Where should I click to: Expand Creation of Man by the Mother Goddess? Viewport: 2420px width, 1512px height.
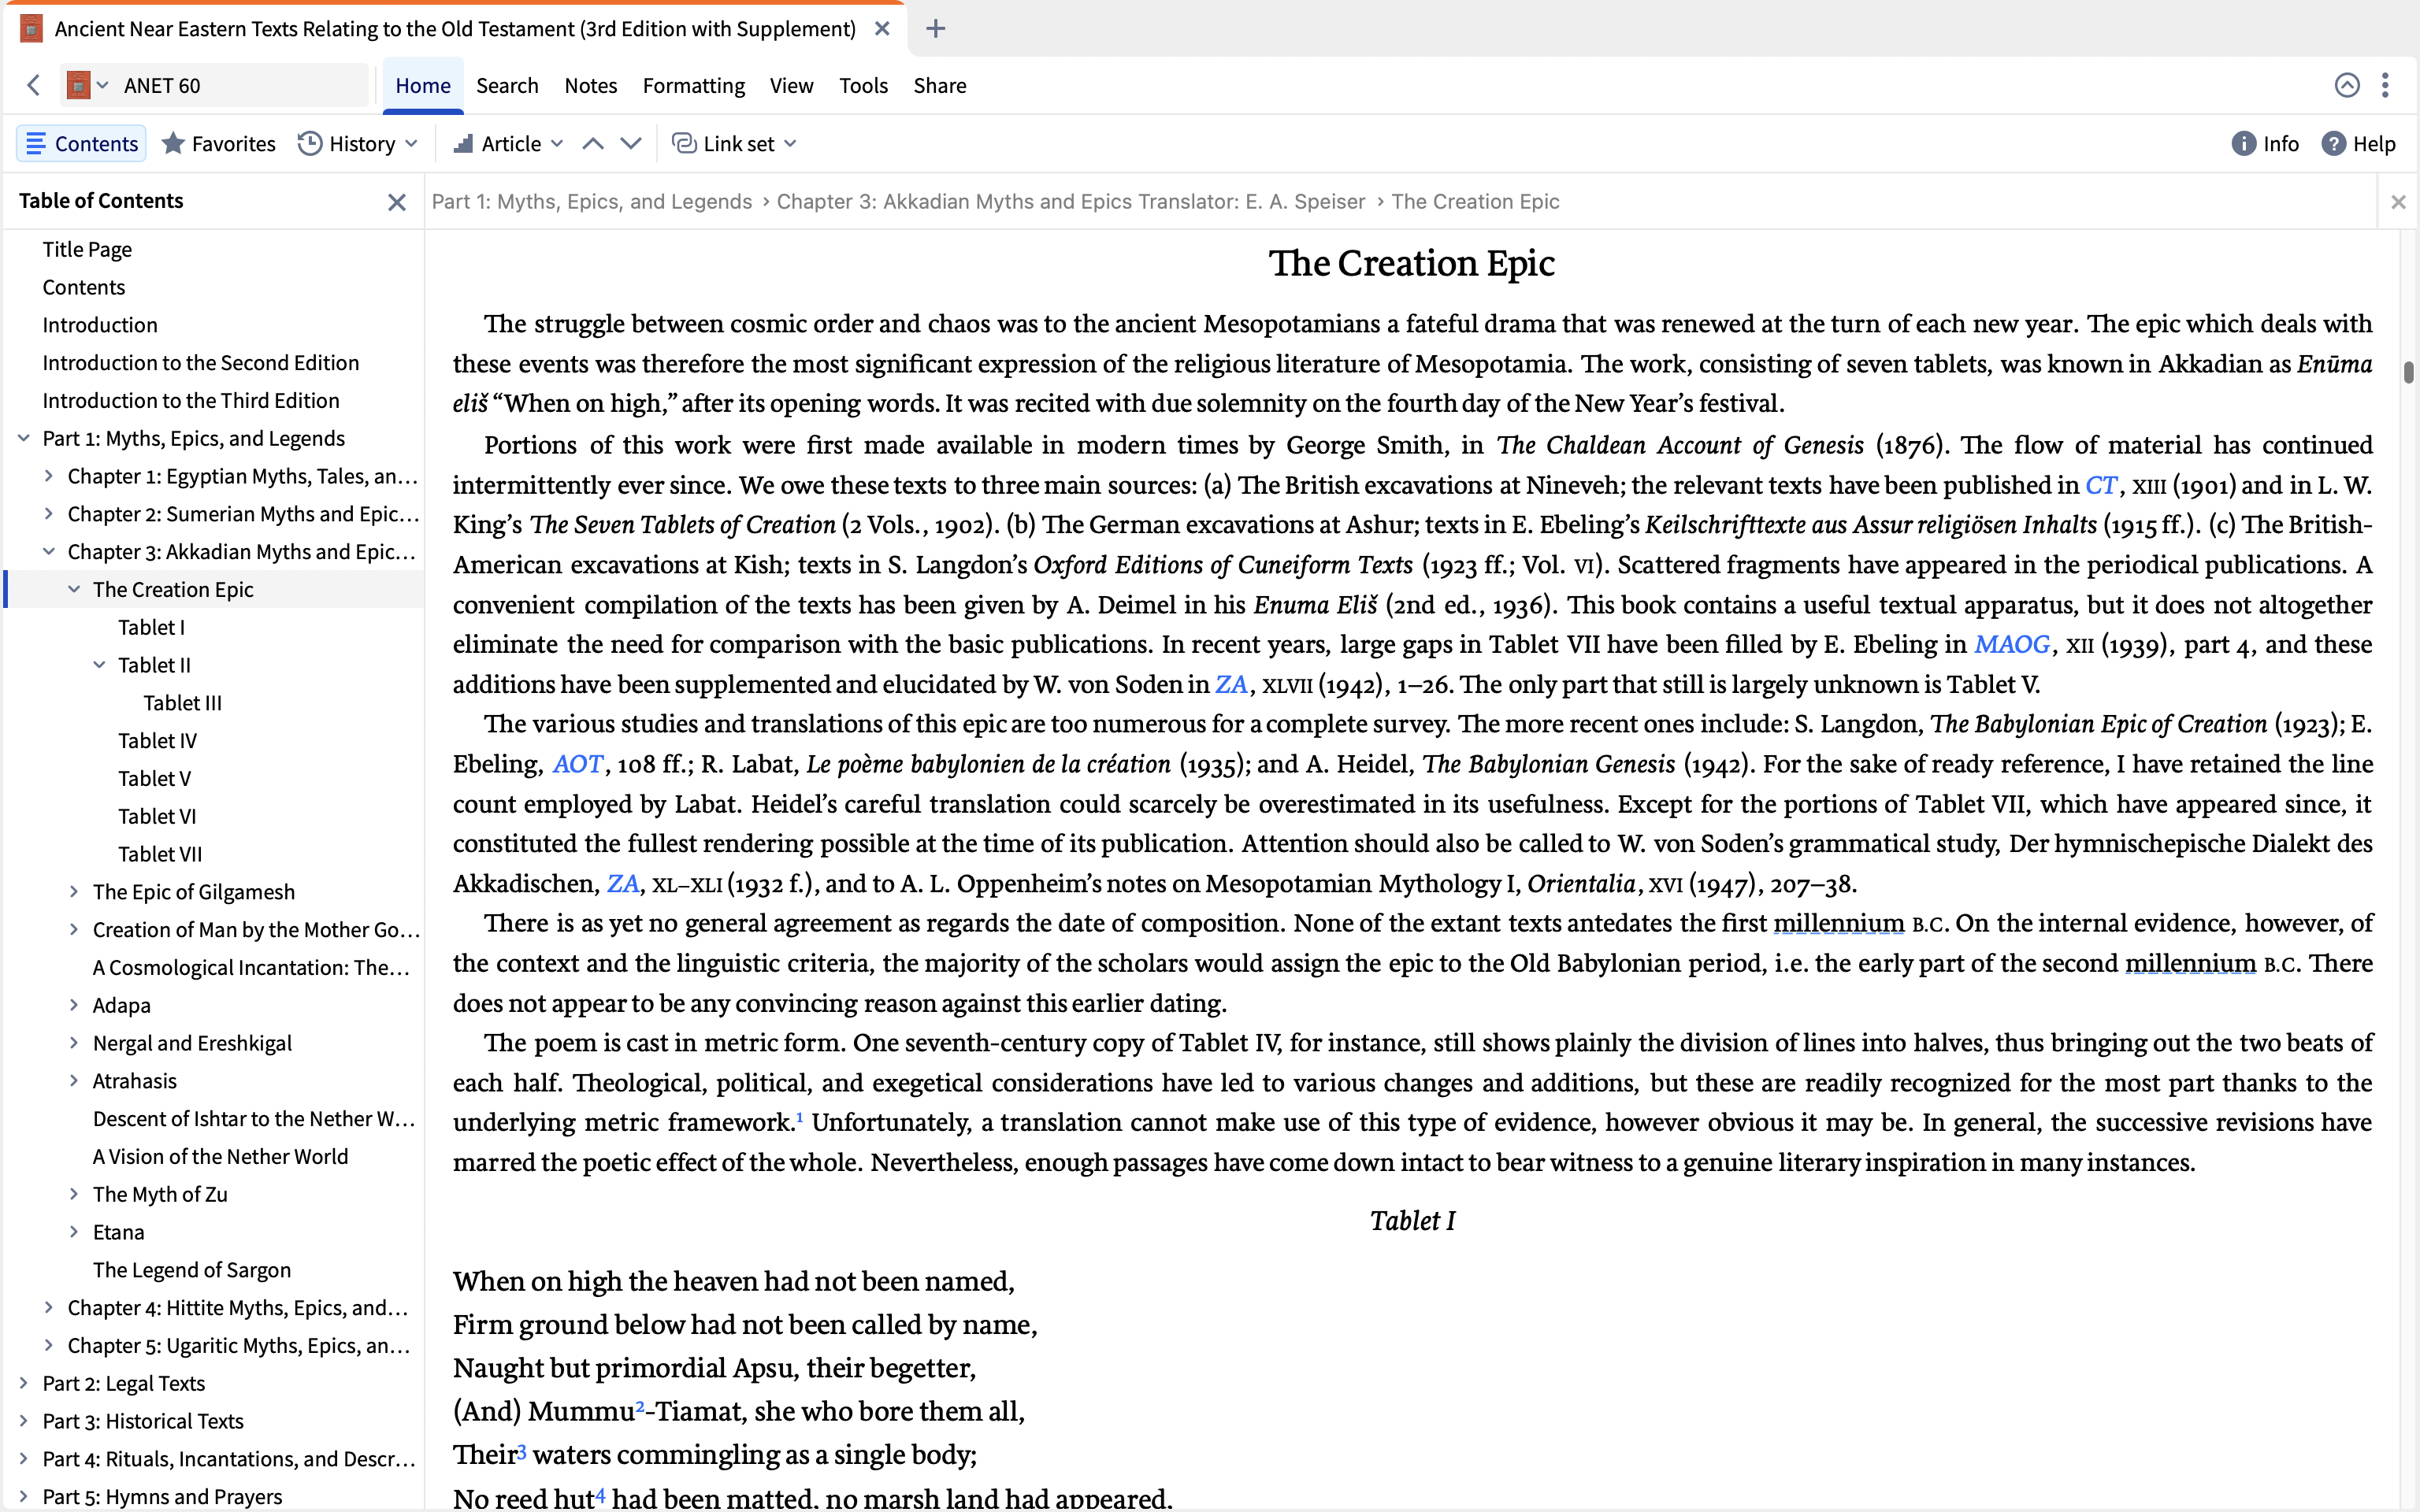pos(74,930)
